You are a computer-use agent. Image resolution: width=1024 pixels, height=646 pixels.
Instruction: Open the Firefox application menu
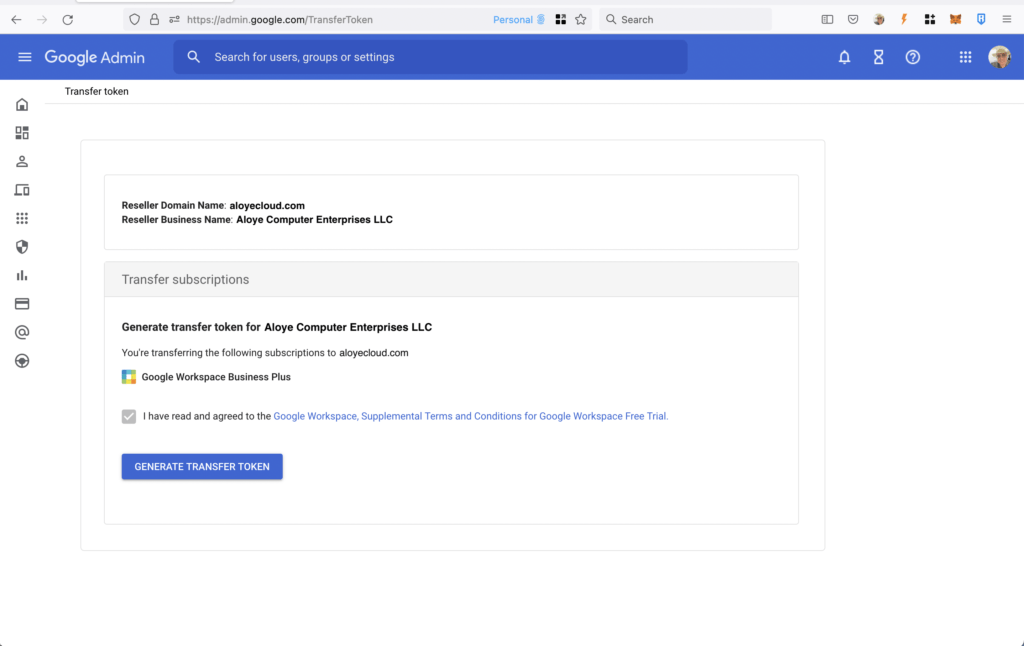pyautogui.click(x=1007, y=19)
